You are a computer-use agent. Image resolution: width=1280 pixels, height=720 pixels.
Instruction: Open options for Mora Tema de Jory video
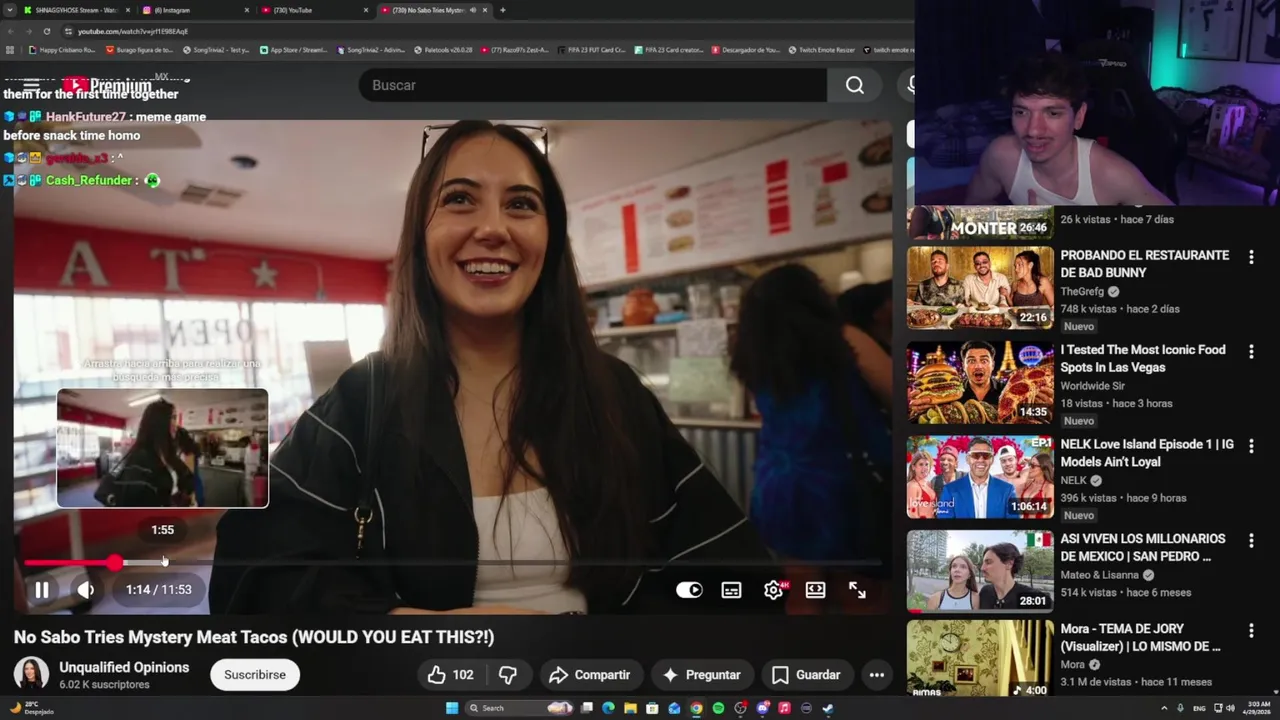click(x=1250, y=631)
